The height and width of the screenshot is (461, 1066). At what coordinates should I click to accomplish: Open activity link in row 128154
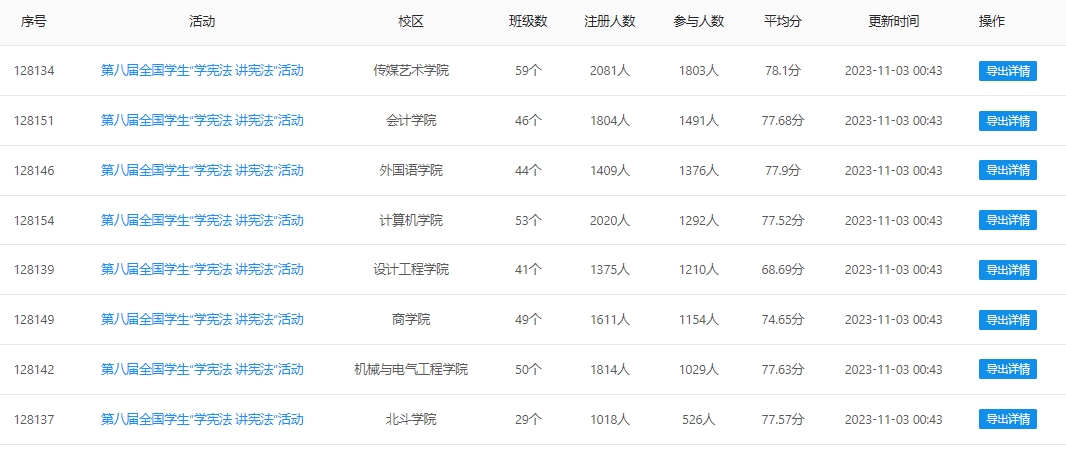[x=202, y=220]
